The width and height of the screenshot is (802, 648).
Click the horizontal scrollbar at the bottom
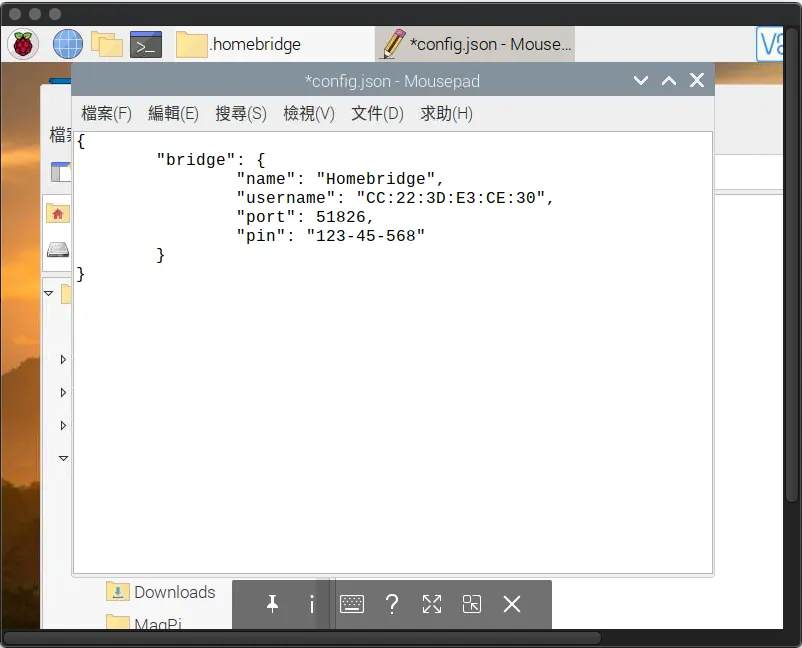[300, 638]
